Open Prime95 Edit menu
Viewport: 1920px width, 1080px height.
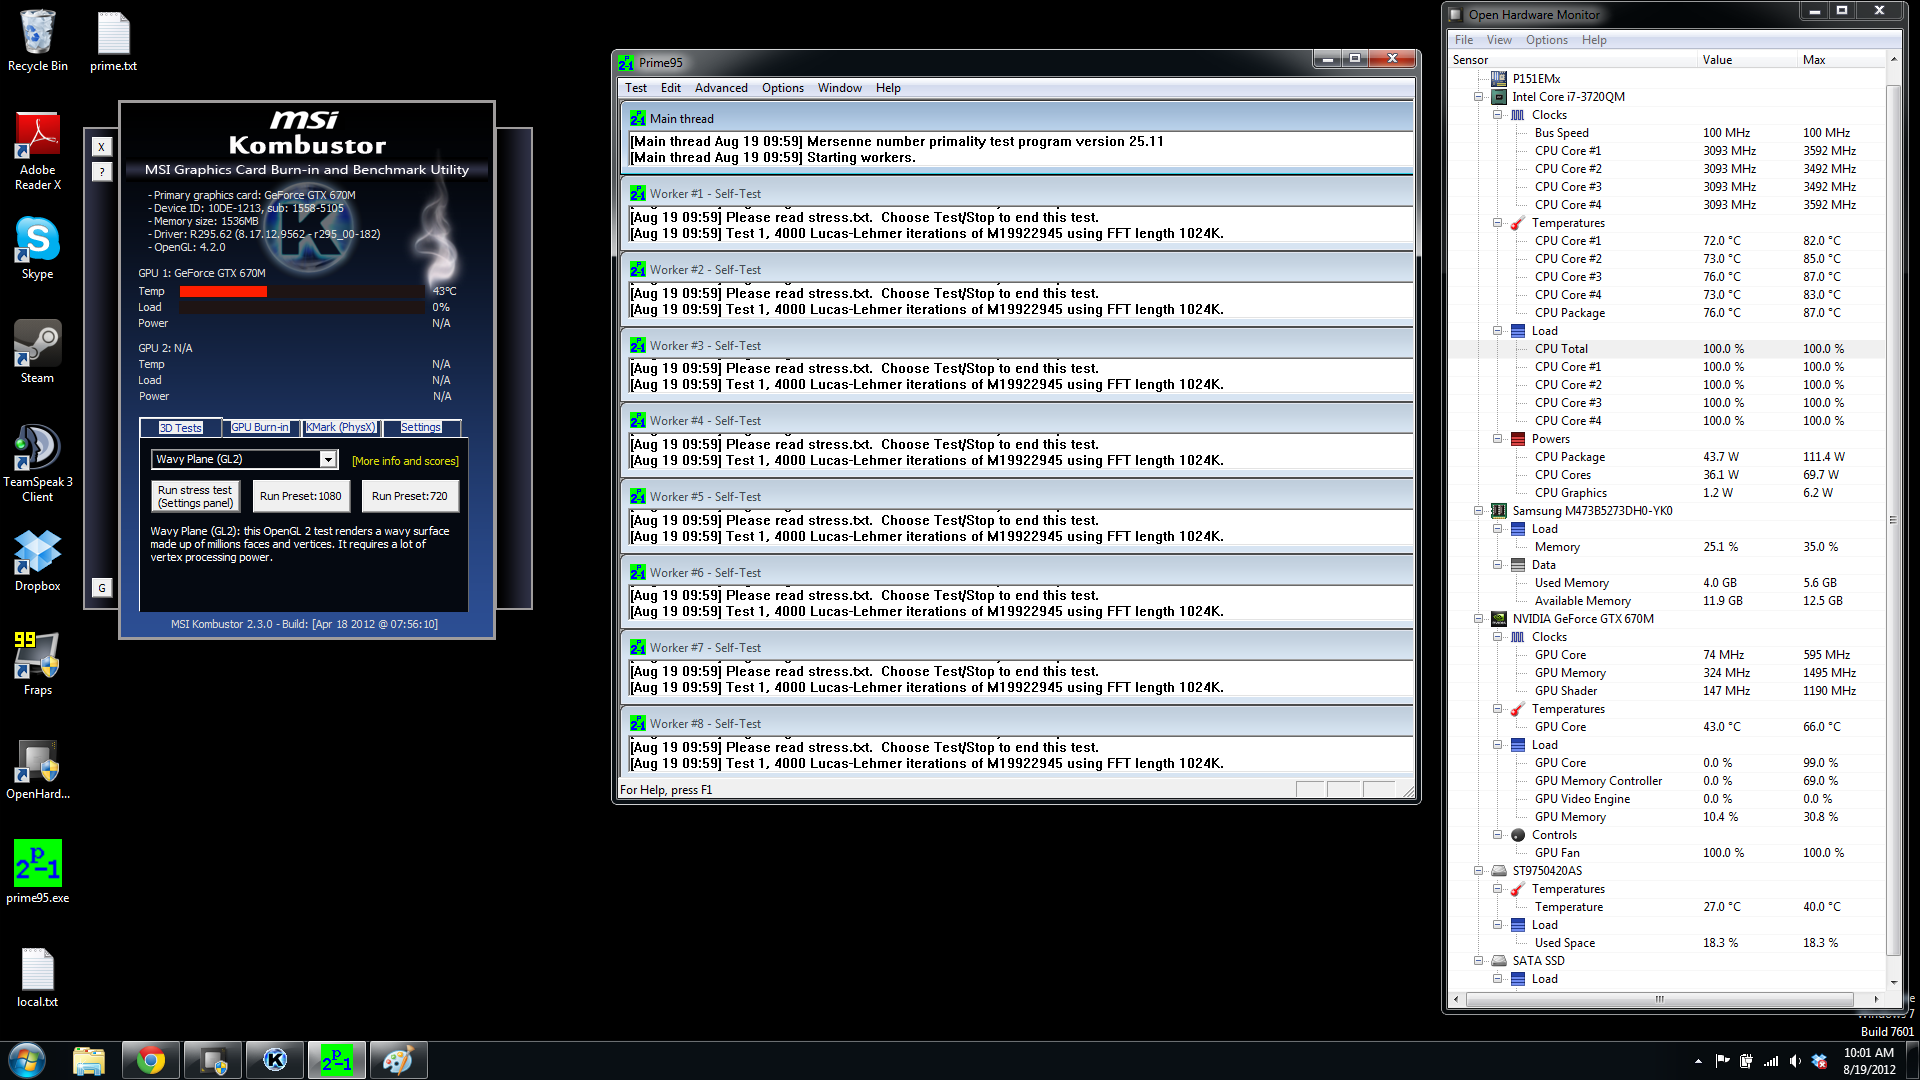[671, 88]
